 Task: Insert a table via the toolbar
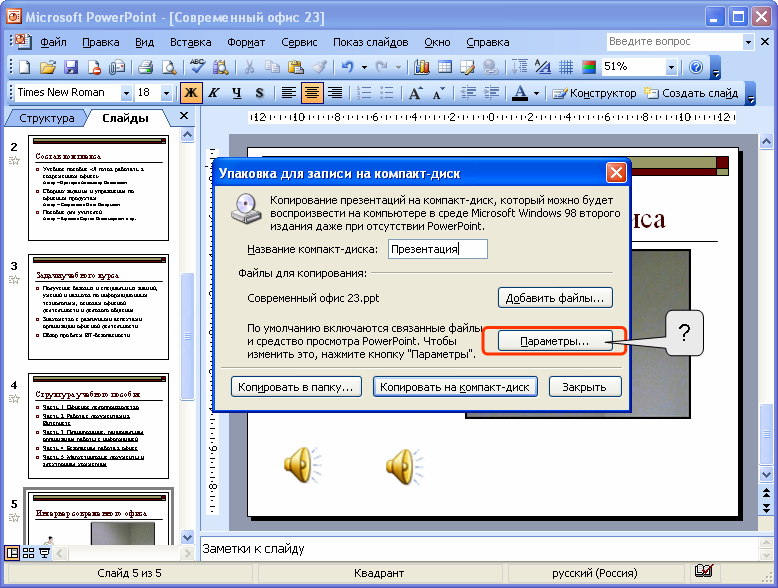click(x=445, y=67)
